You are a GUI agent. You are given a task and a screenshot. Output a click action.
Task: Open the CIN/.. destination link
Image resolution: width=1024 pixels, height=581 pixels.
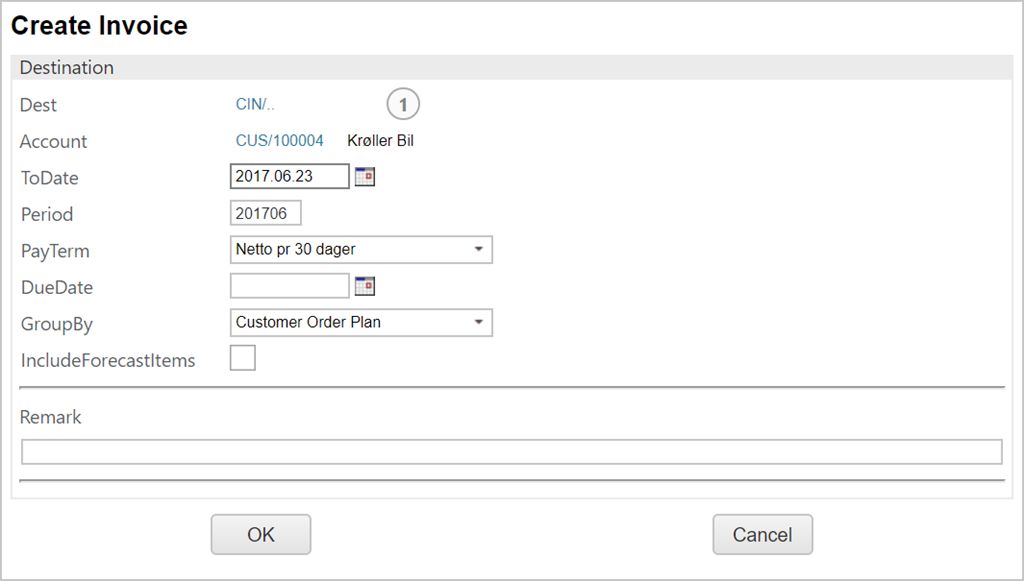click(x=255, y=104)
